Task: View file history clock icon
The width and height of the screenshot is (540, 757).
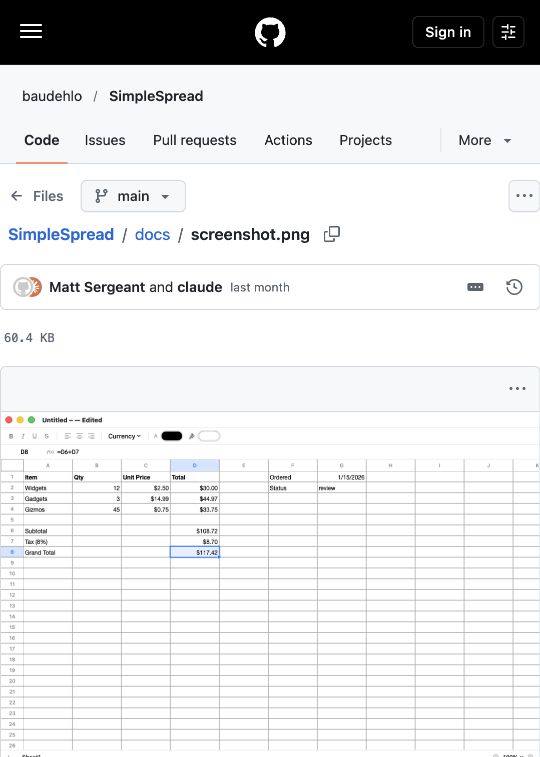Action: click(x=514, y=287)
